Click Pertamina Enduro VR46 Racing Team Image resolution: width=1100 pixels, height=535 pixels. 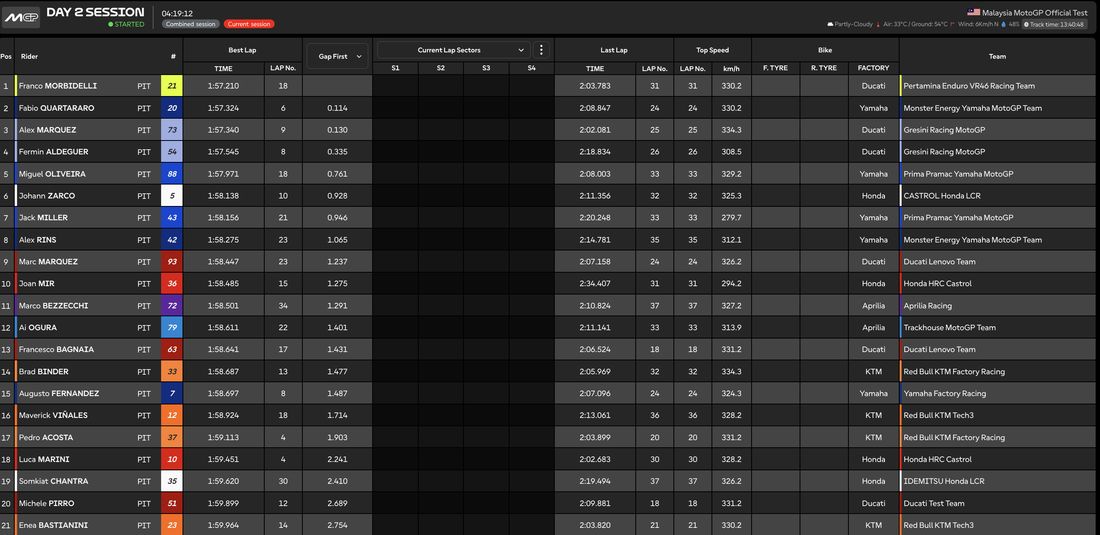[x=969, y=86]
